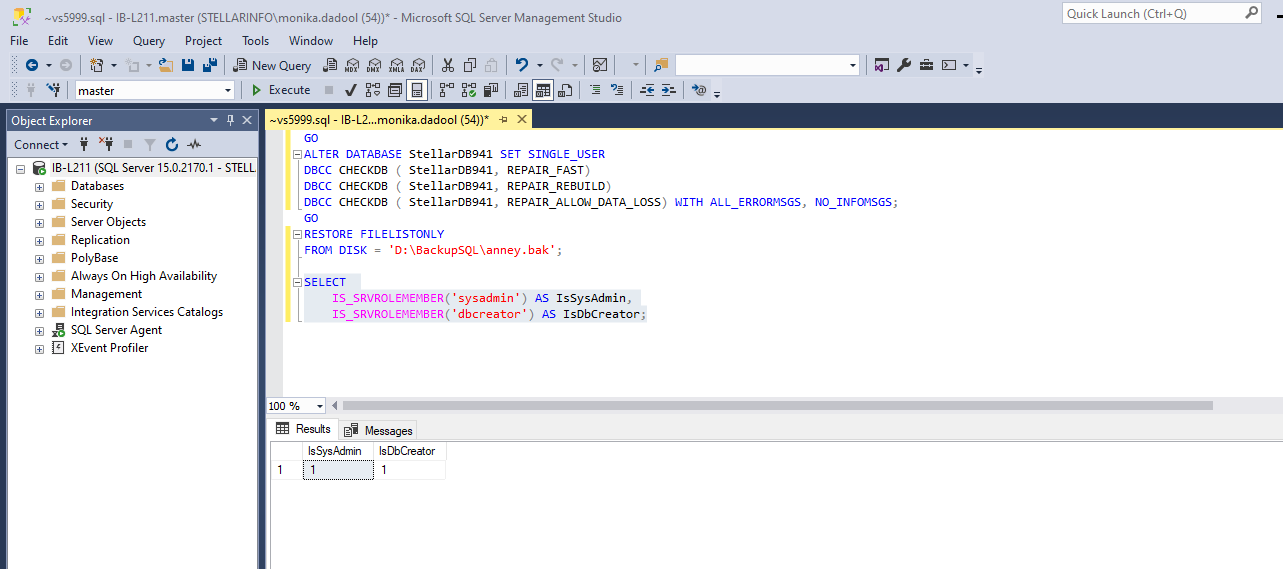1283x569 pixels.
Task: Click the Cut scissors icon
Action: coord(447,65)
